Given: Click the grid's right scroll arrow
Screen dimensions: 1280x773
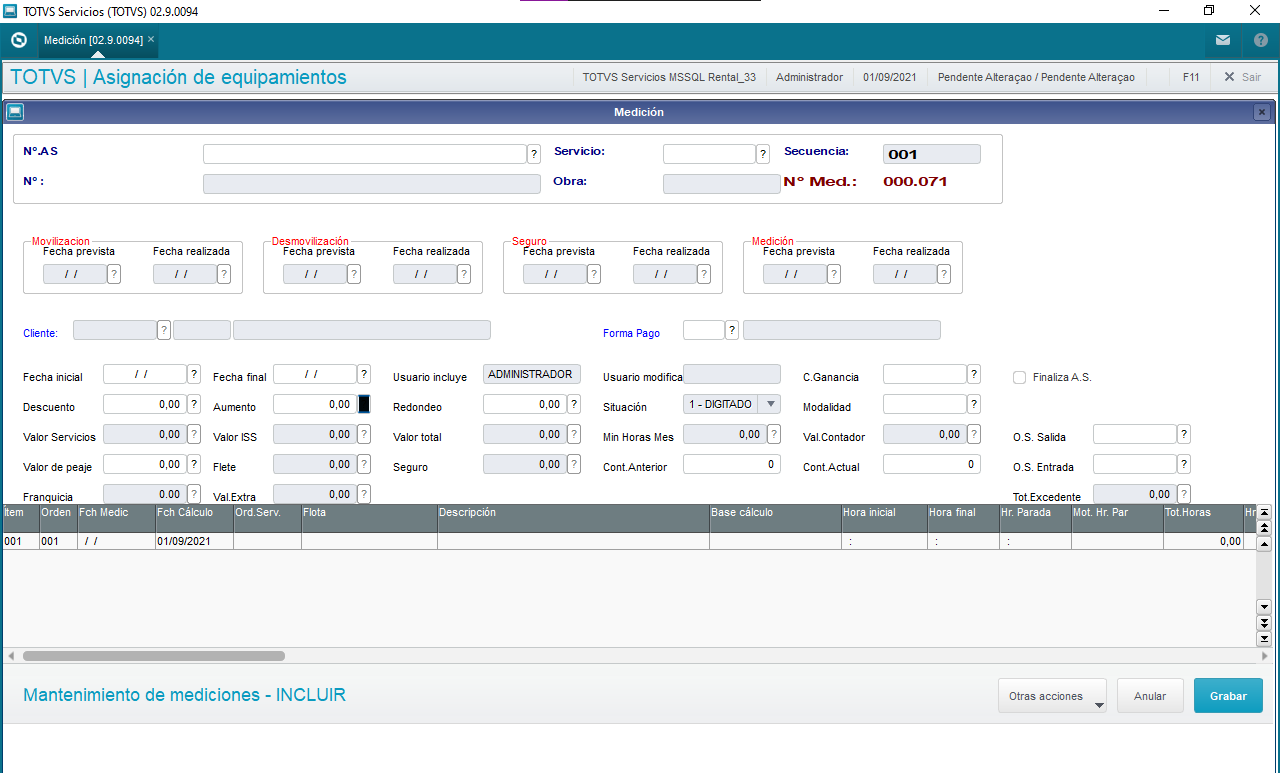Looking at the screenshot, I should (x=1264, y=656).
